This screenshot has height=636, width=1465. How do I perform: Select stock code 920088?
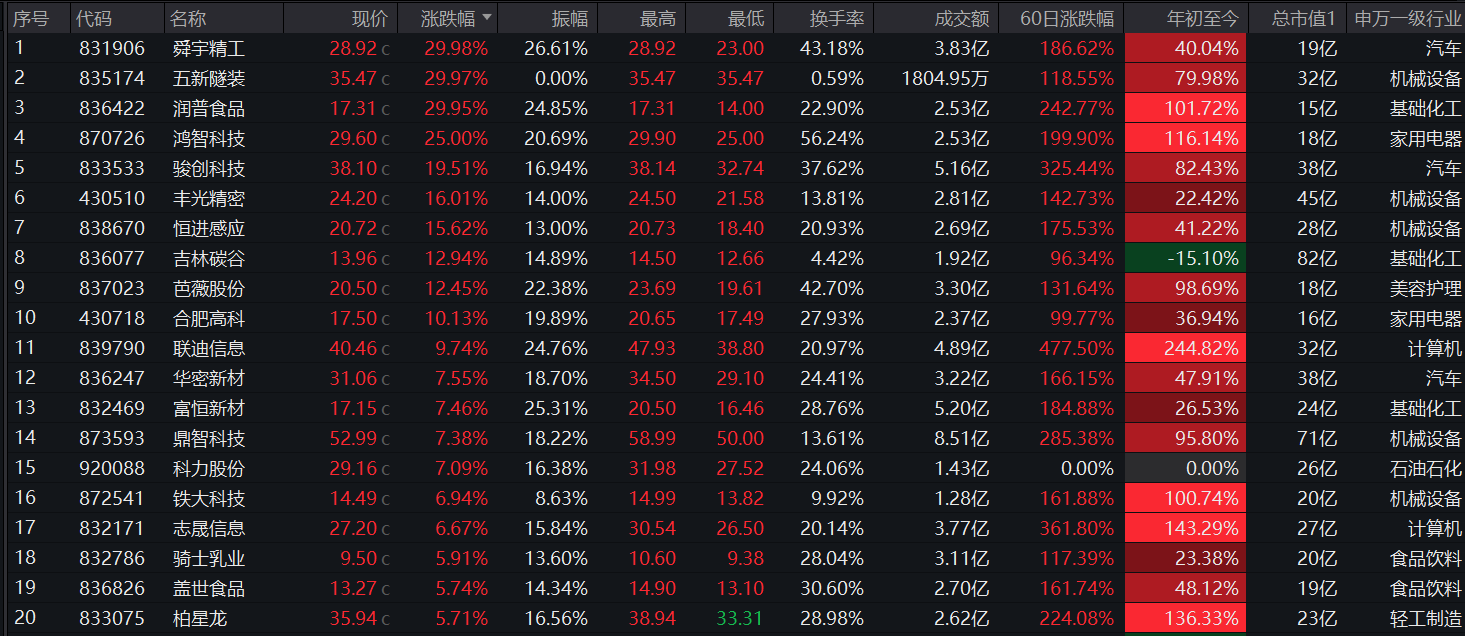tap(111, 469)
